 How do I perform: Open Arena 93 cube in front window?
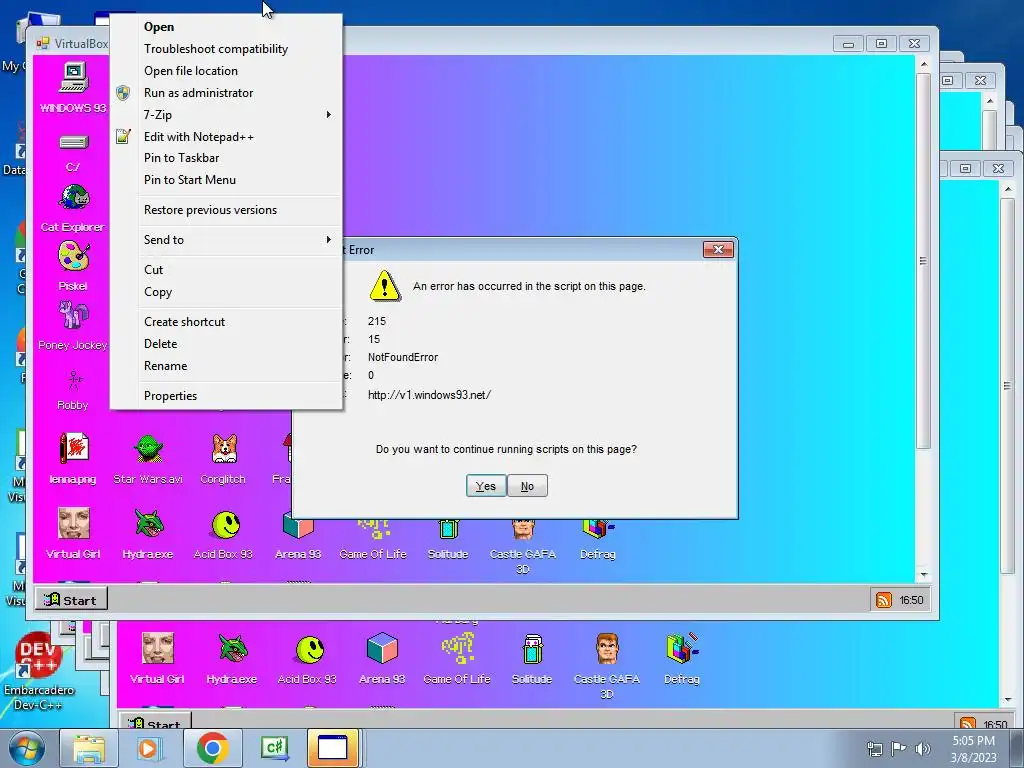pyautogui.click(x=298, y=528)
